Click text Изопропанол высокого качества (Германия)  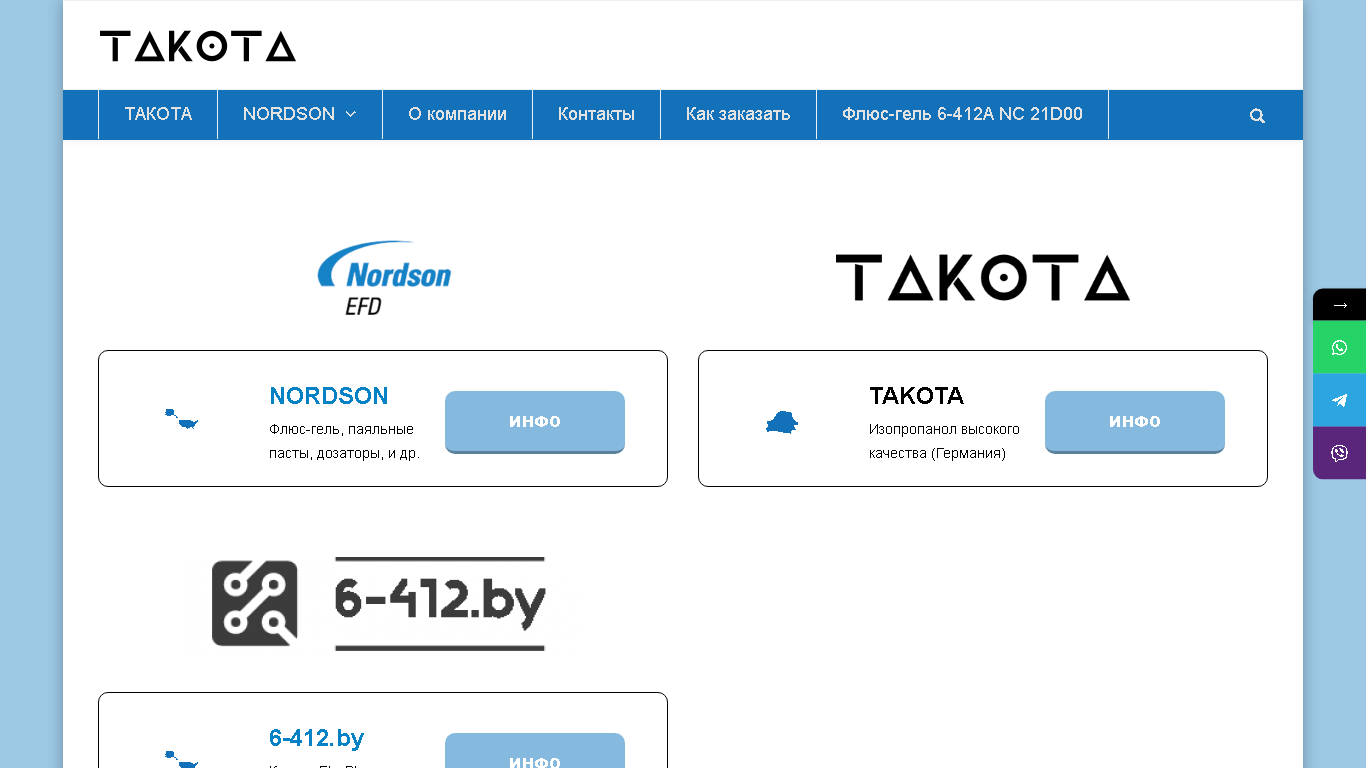944,441
